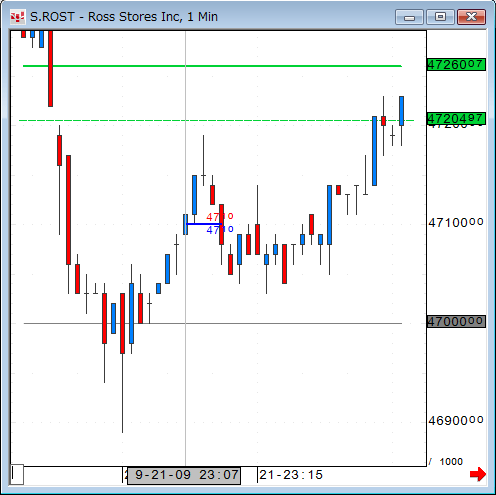Maximize the S.ROST chart window

tap(440, 17)
